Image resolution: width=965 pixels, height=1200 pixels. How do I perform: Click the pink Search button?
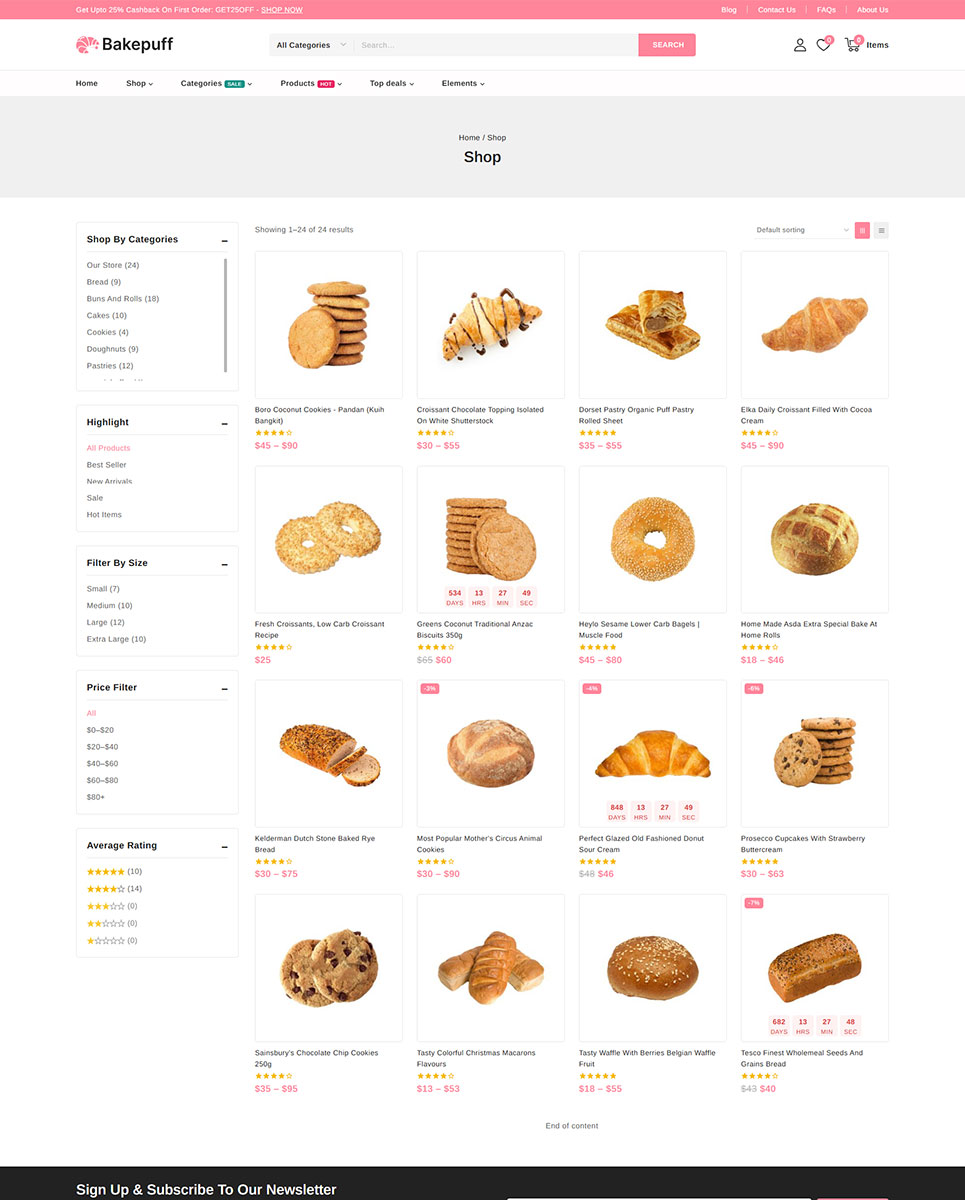(667, 45)
